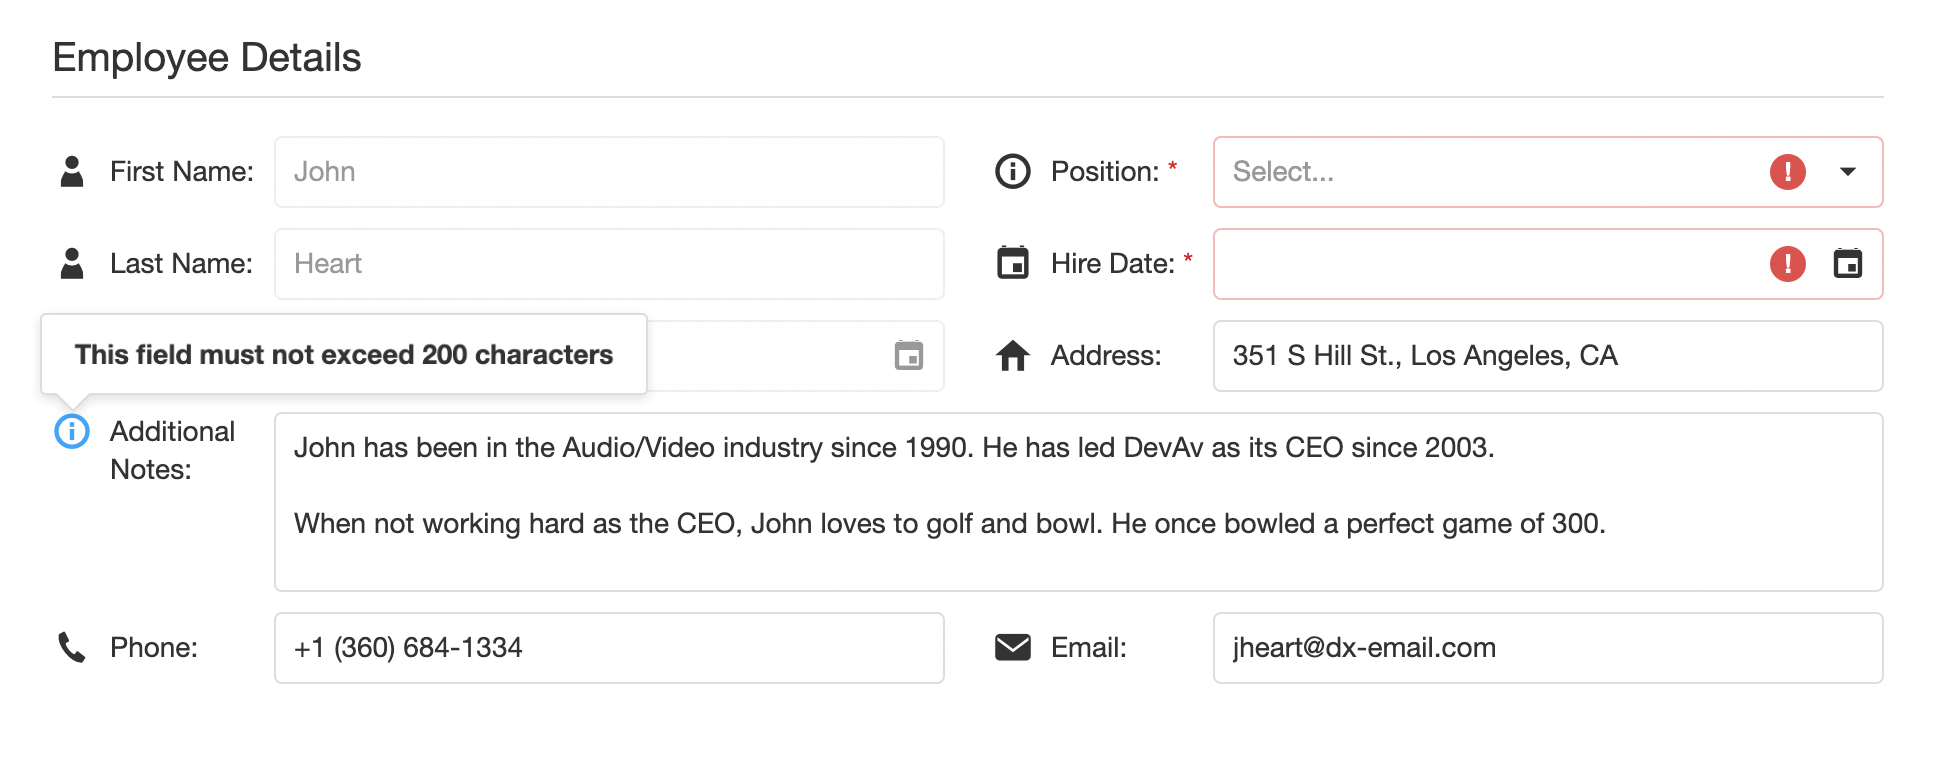The image size is (1940, 780).
Task: Focus the First Name input field
Action: pyautogui.click(x=608, y=172)
